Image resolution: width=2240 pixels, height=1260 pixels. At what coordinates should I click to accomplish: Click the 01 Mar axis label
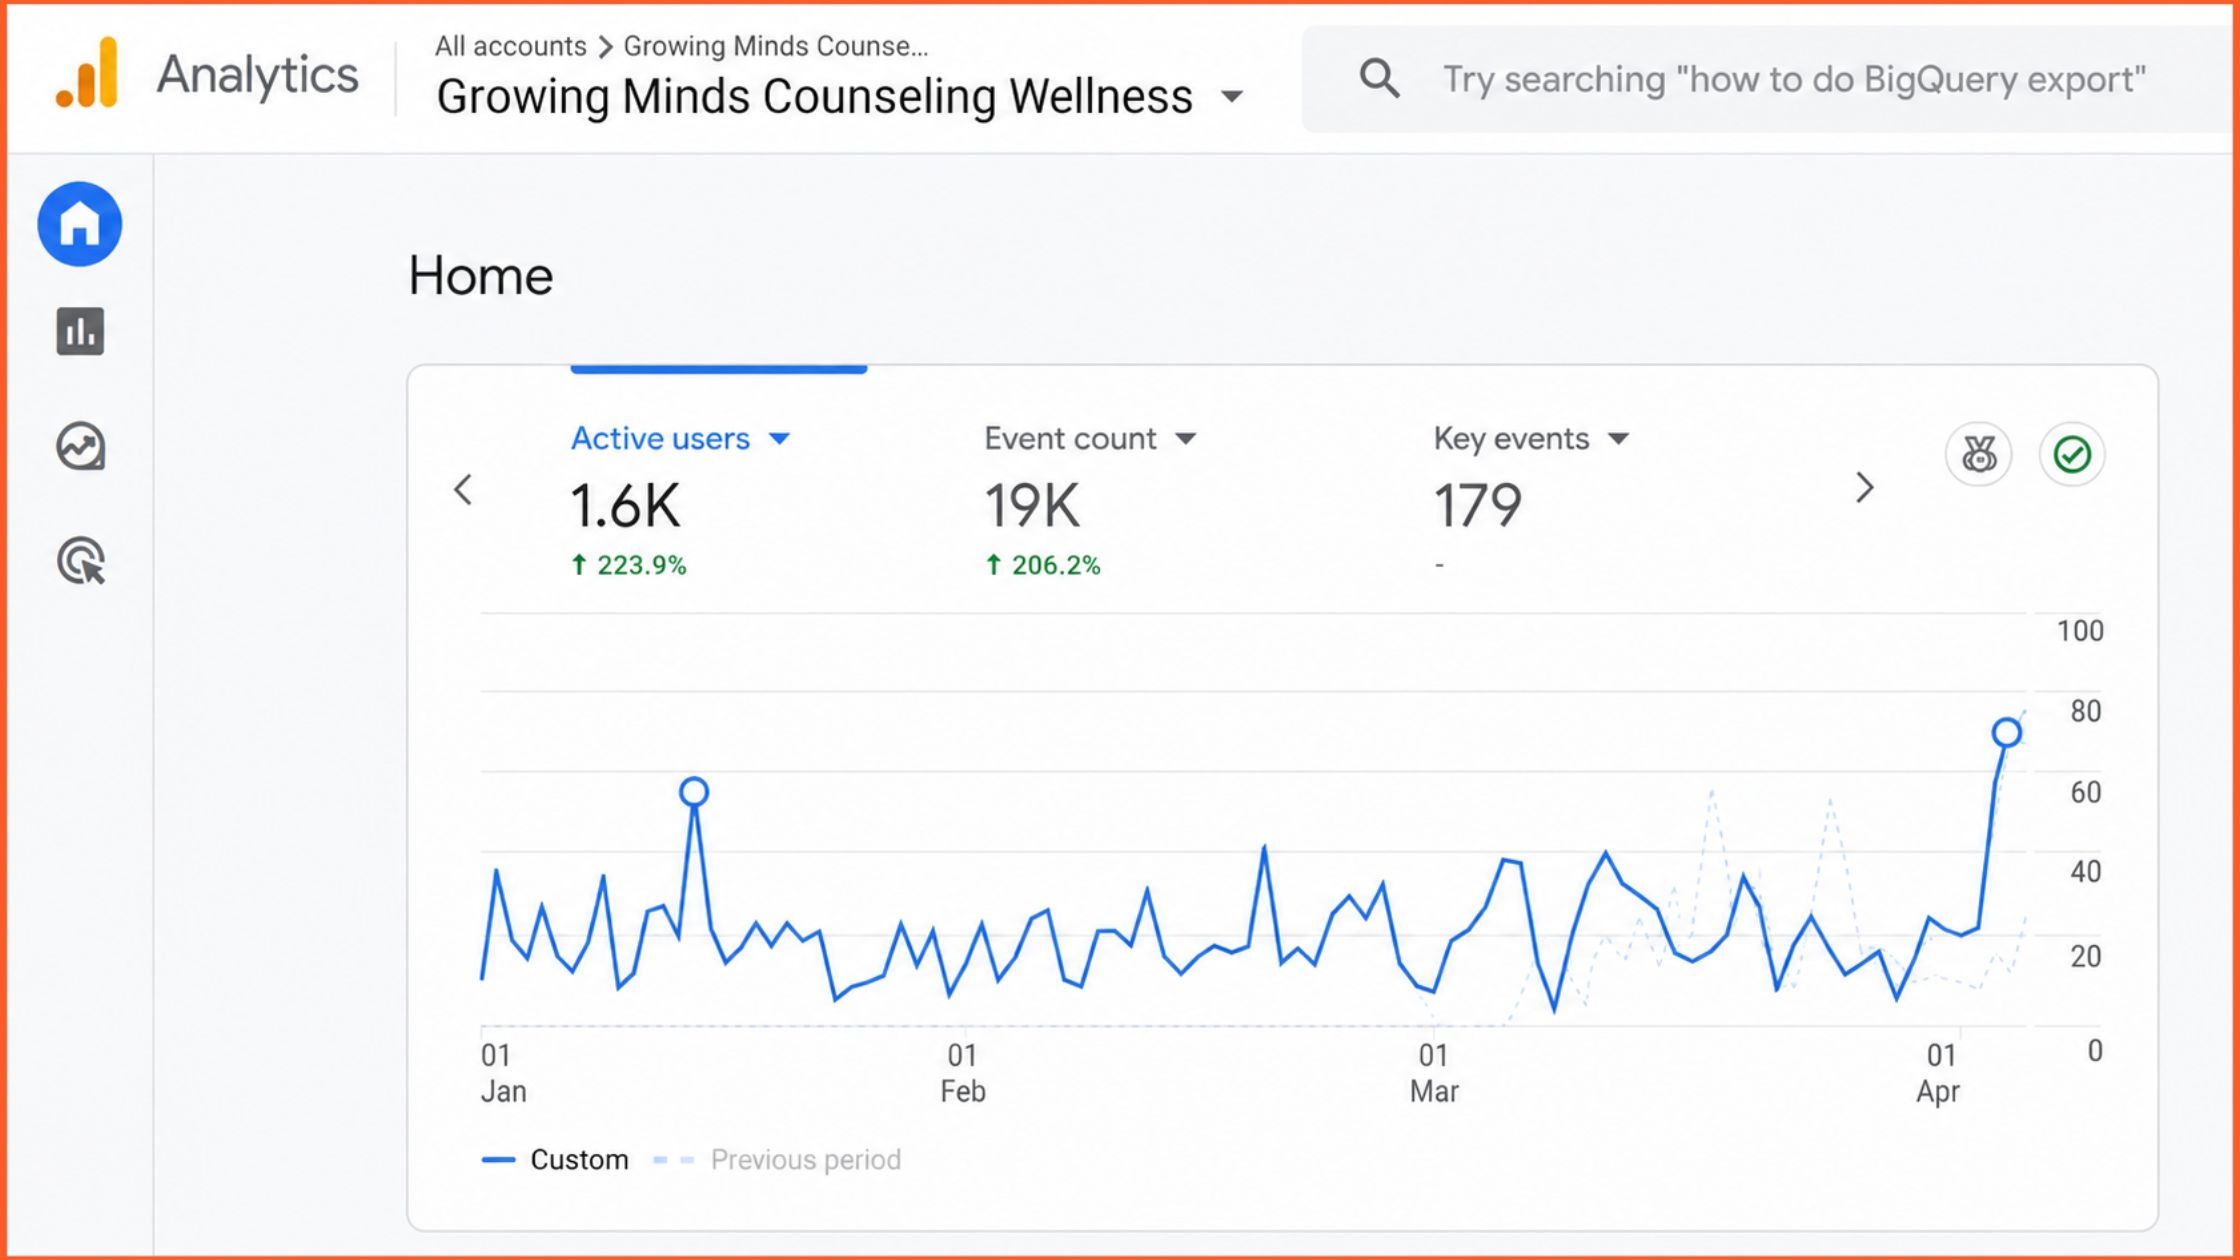tap(1434, 1073)
